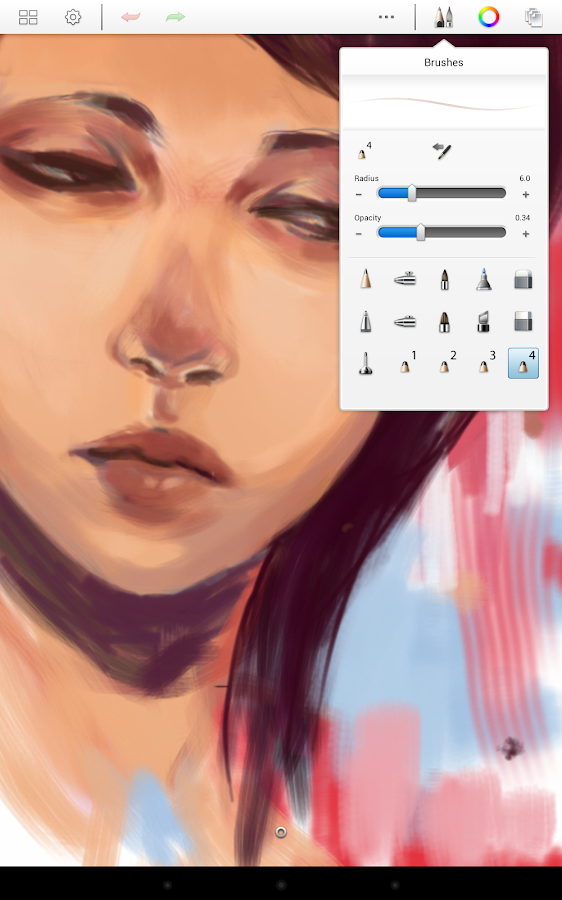
Task: Decrease Opacity with the minus button
Action: tap(359, 234)
